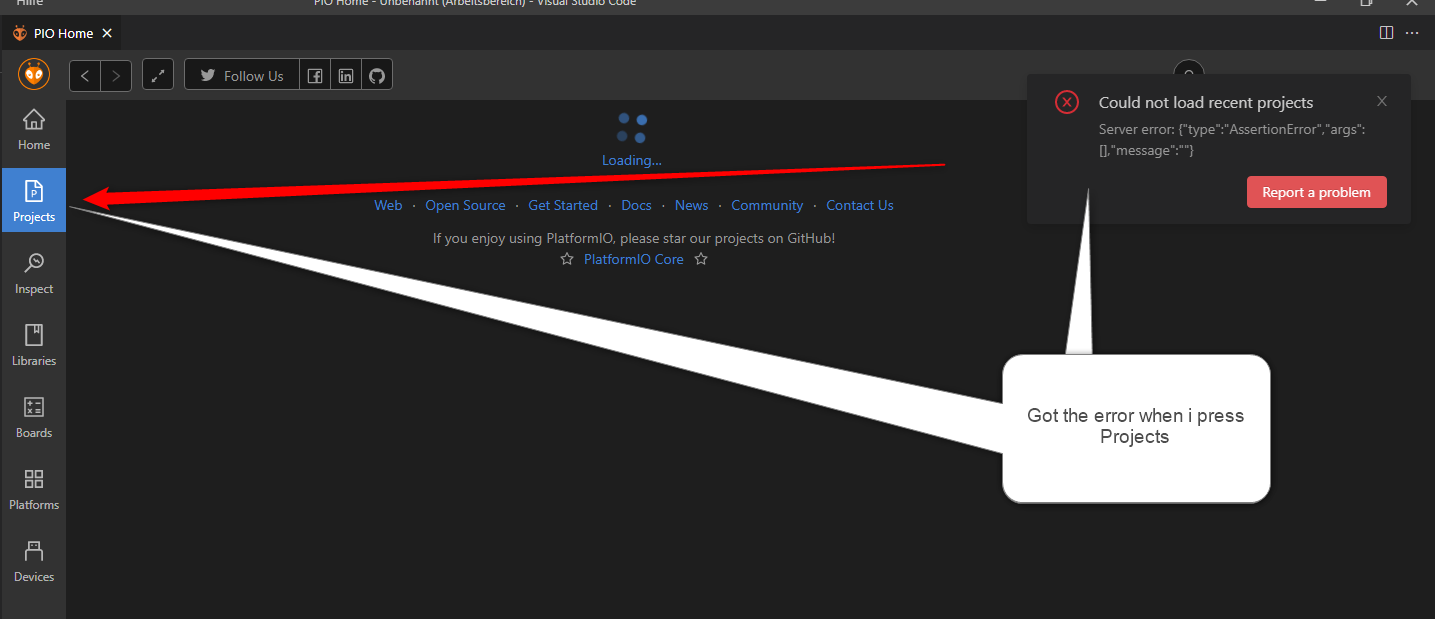This screenshot has height=619, width=1435.
Task: Open the Boards section
Action: pos(33,417)
